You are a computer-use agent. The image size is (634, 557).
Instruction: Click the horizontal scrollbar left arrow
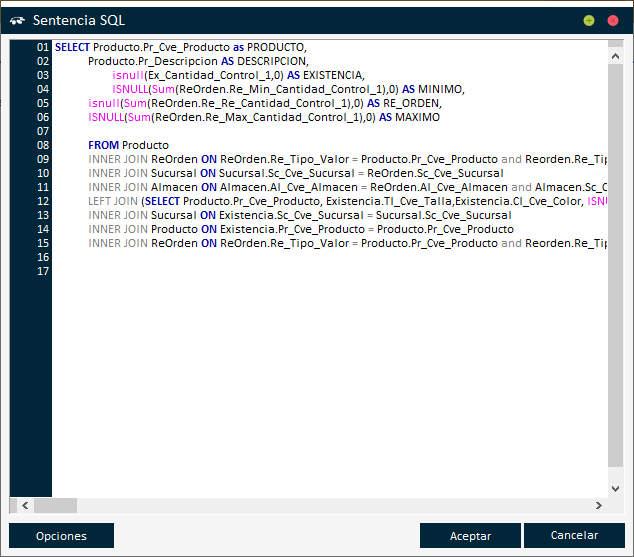pos(18,505)
